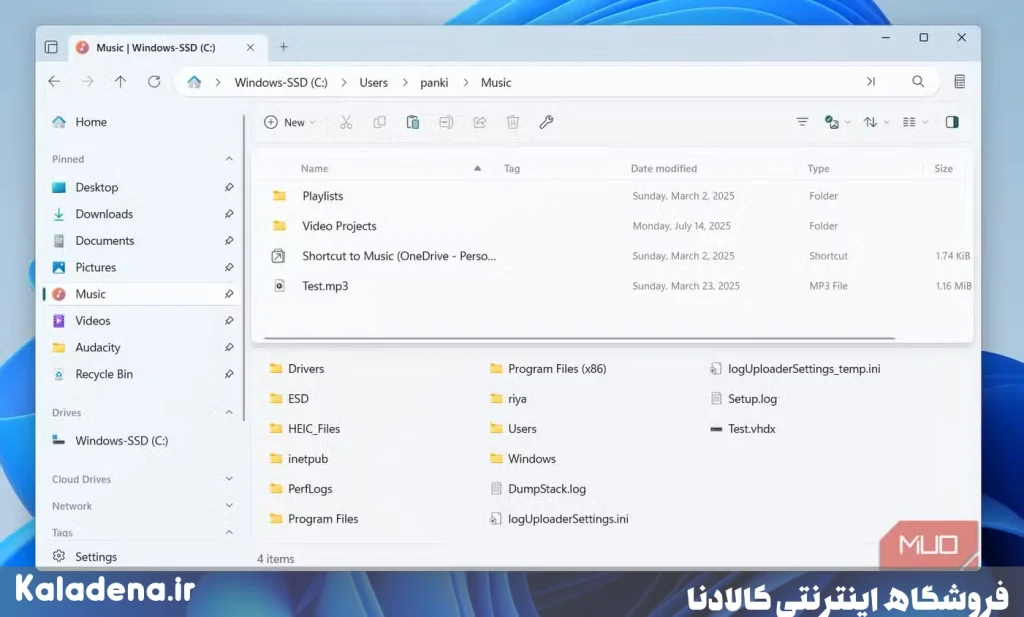
Task: Unpin Downloads using its pin icon
Action: pyautogui.click(x=229, y=214)
